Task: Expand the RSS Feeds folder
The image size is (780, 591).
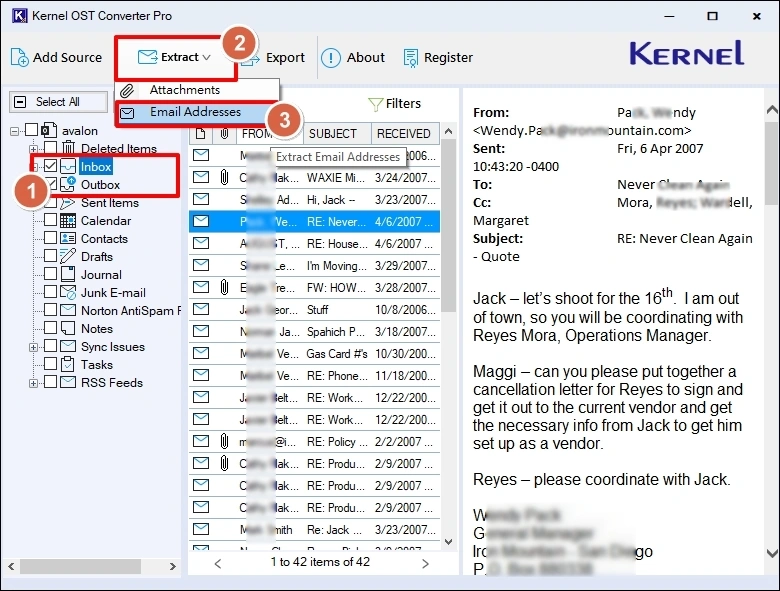Action: [x=33, y=383]
